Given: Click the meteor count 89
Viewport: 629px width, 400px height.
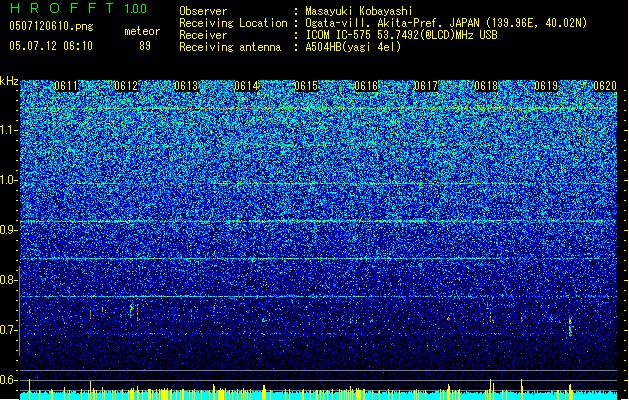Looking at the screenshot, I should pyautogui.click(x=145, y=46).
